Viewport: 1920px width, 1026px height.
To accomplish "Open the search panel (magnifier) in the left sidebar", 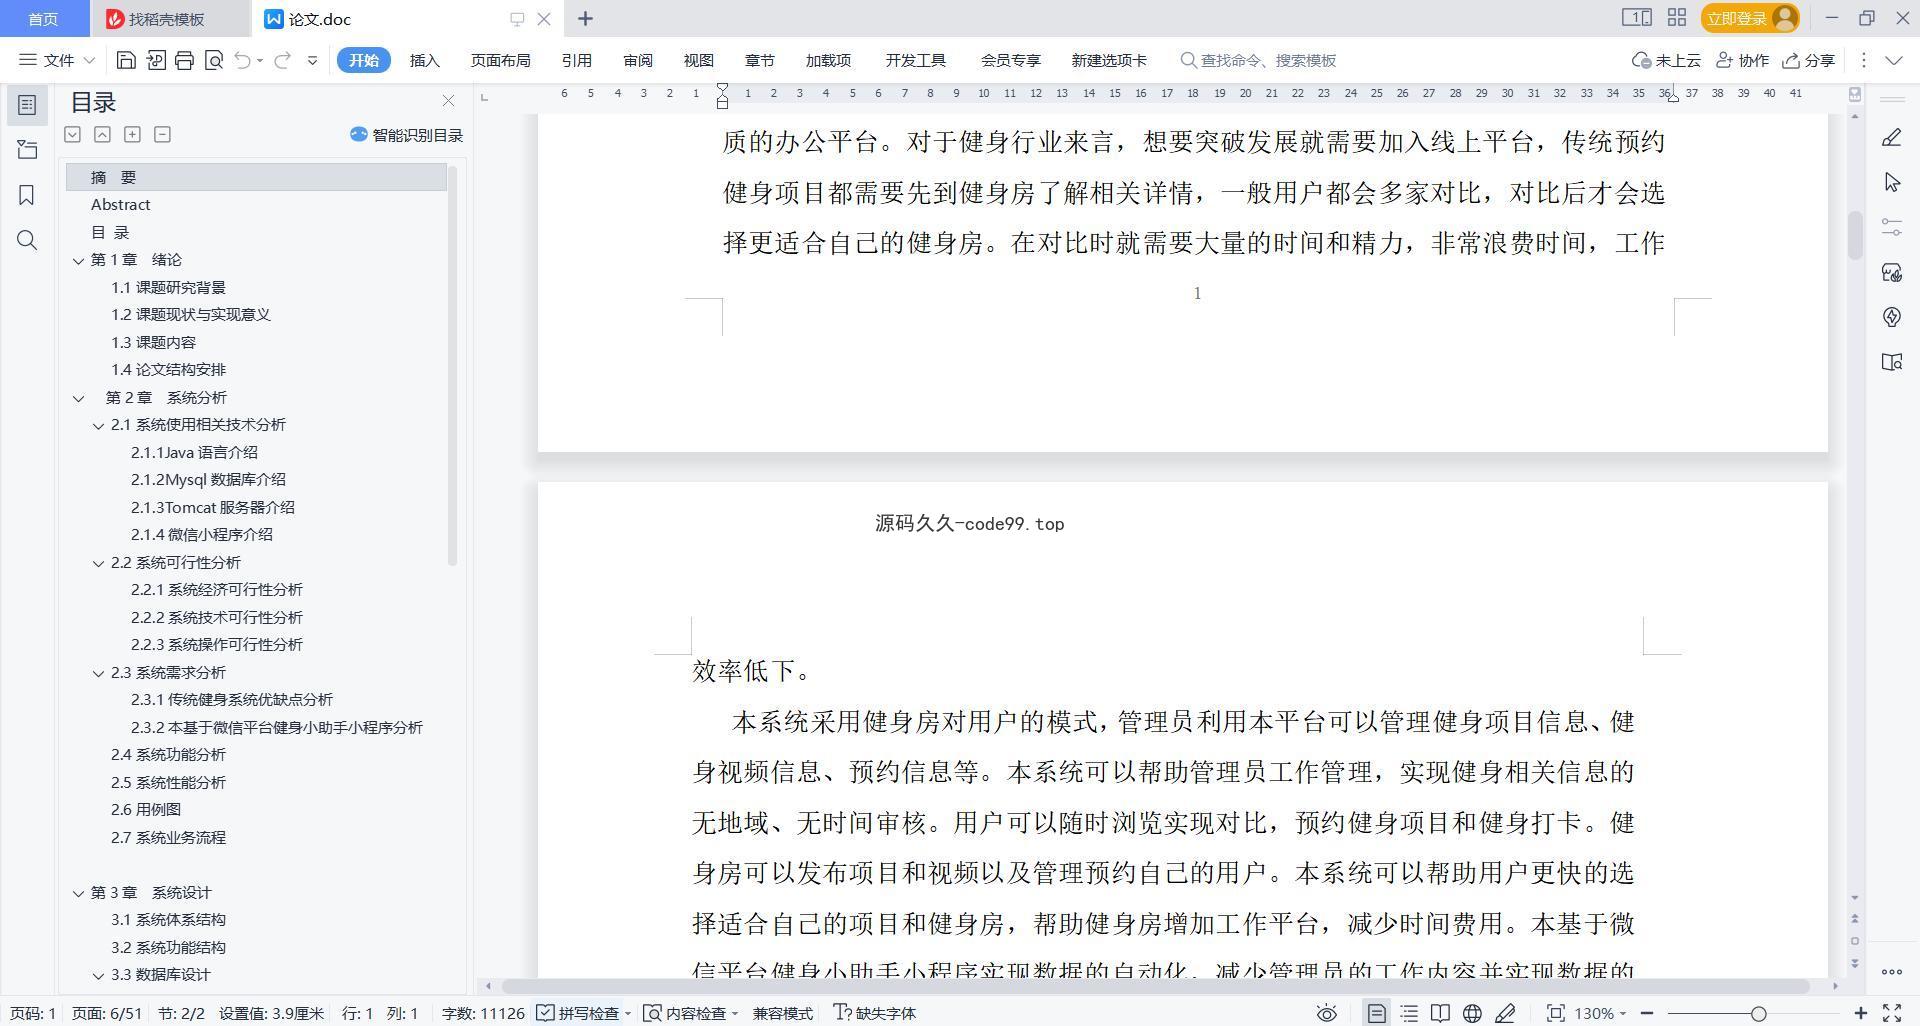I will coord(27,240).
